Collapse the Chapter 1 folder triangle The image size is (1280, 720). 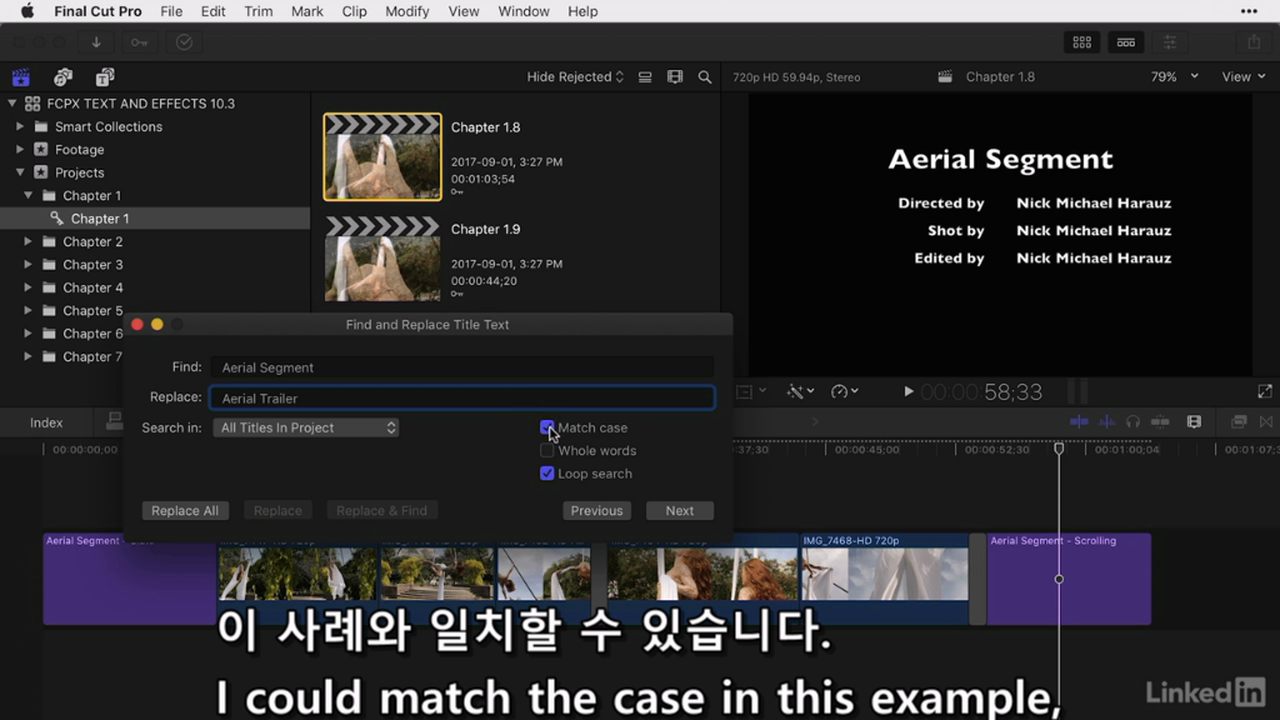click(28, 195)
